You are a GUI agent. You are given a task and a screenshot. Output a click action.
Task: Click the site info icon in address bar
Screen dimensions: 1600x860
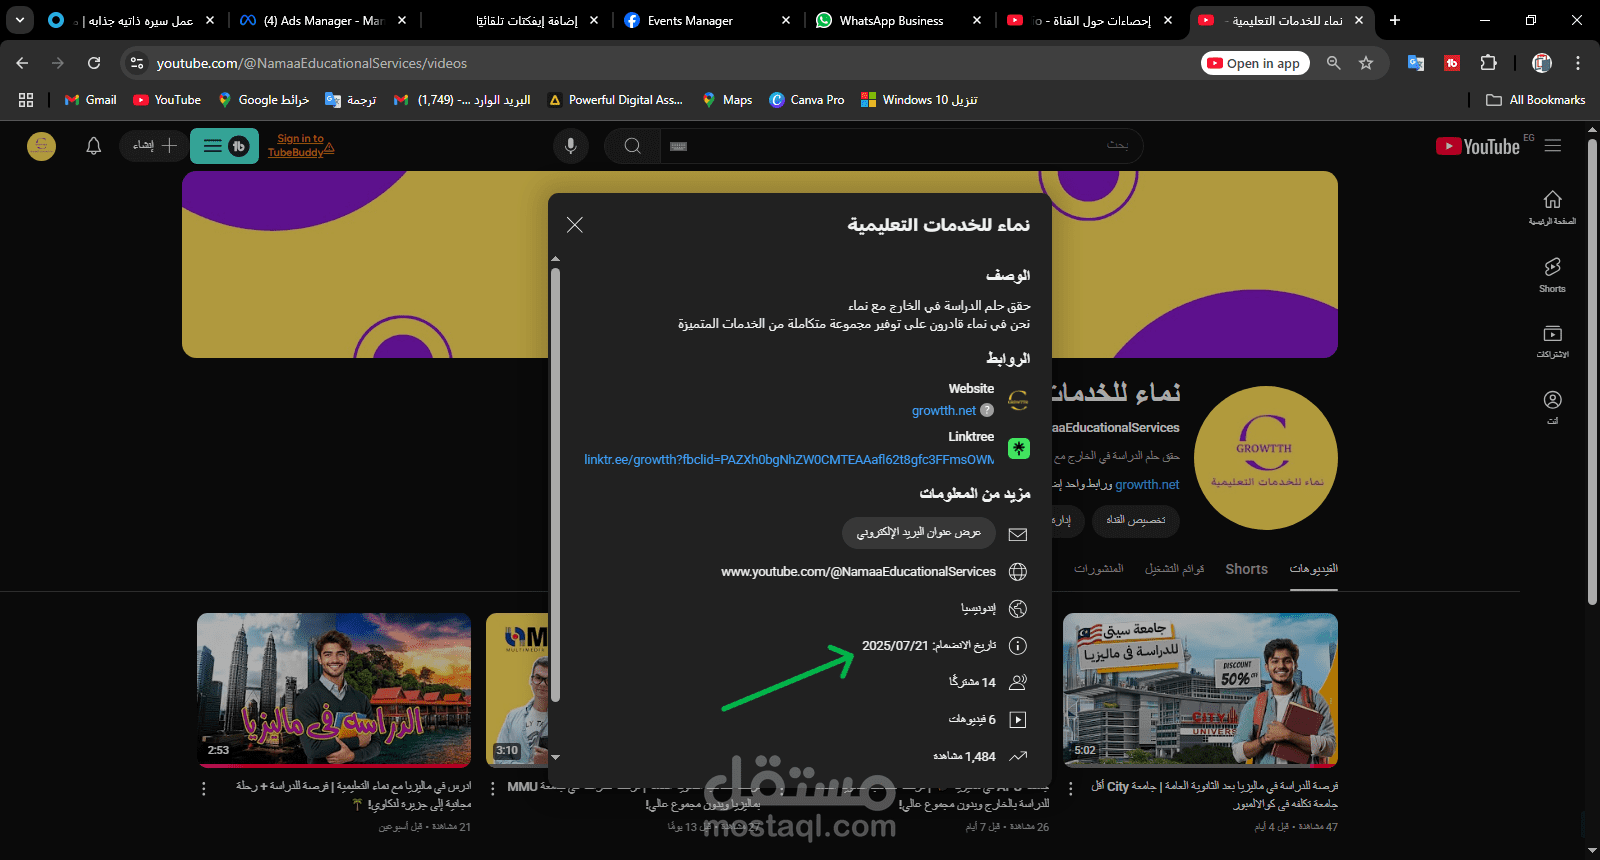[x=137, y=63]
